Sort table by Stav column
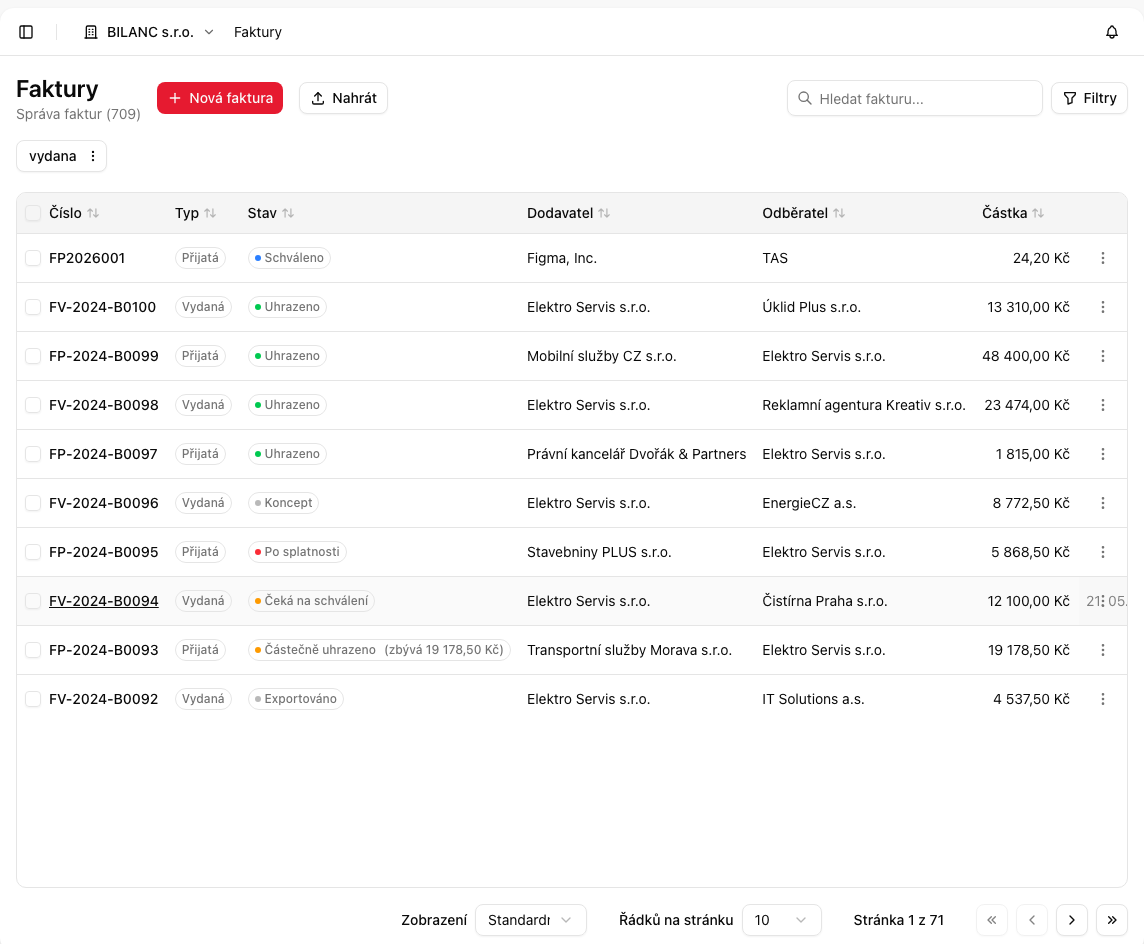This screenshot has width=1144, height=944. (x=271, y=213)
